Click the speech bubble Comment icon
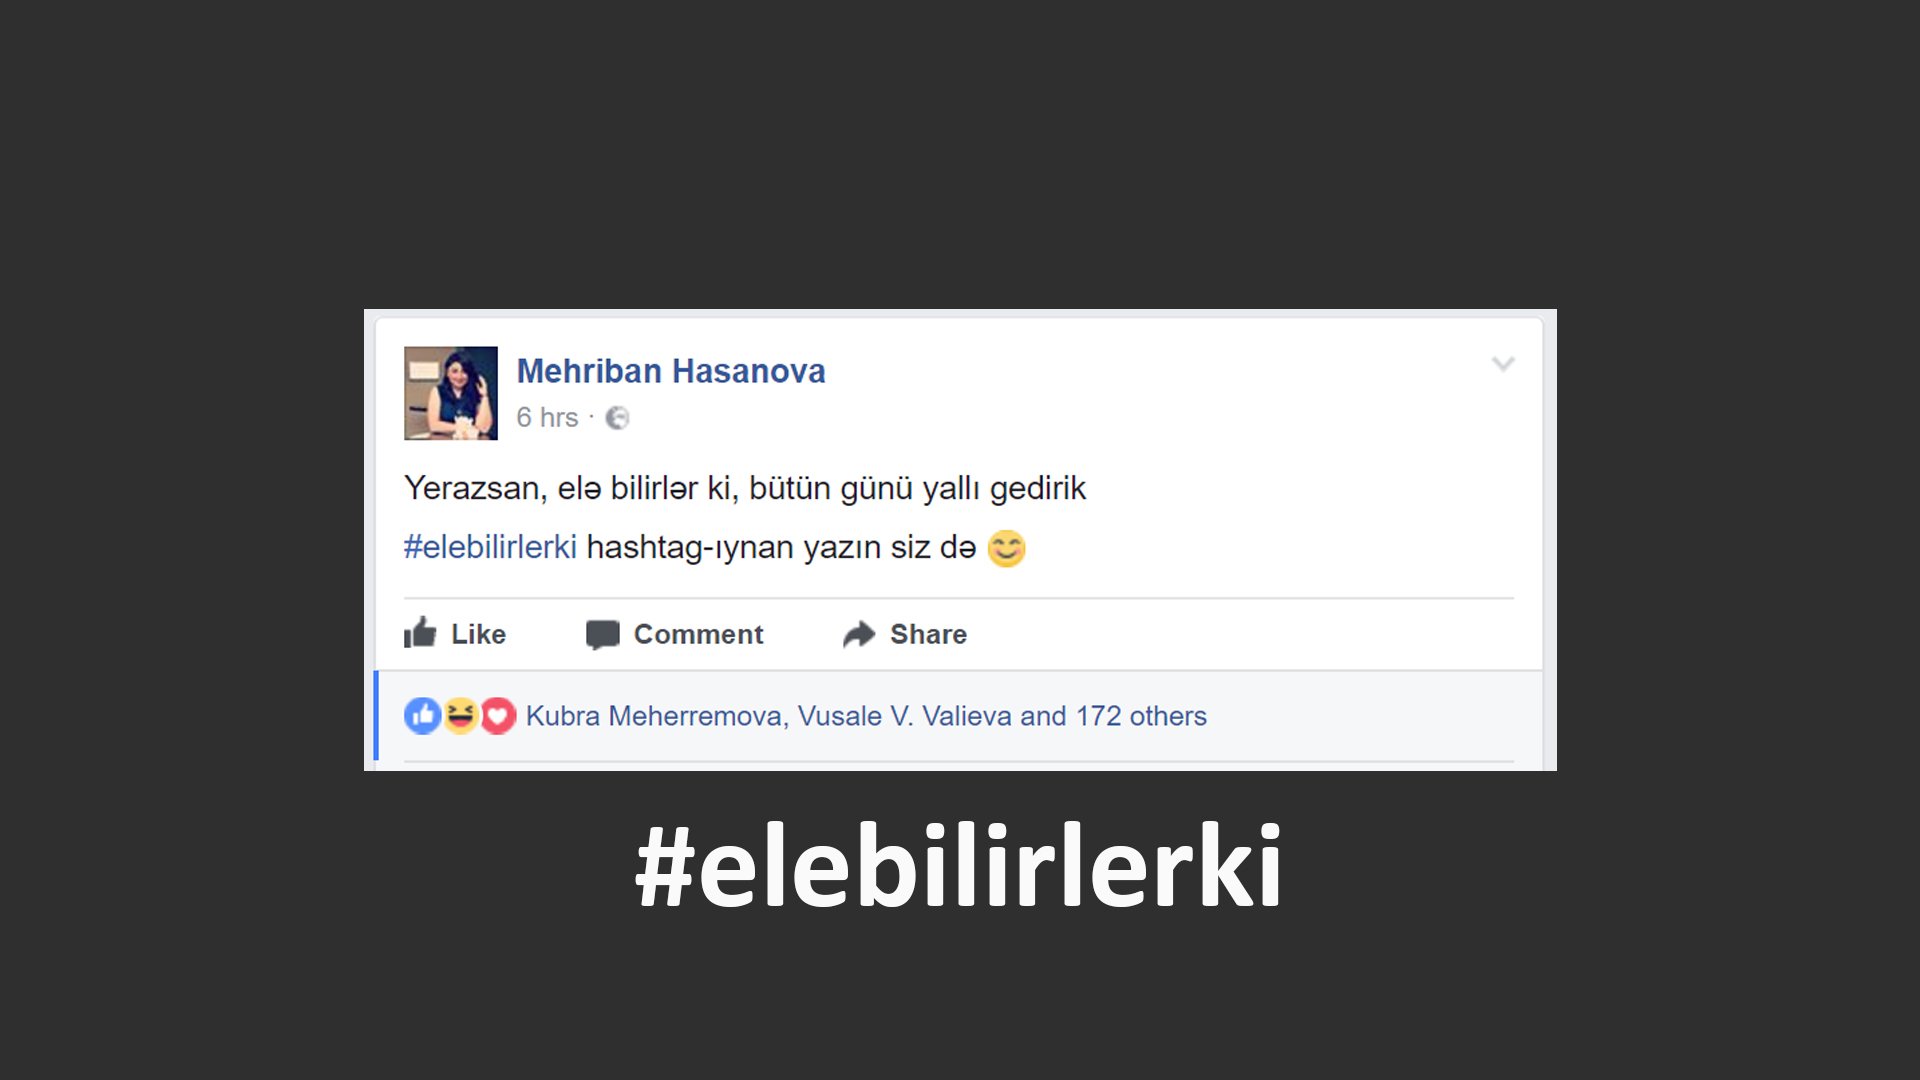The width and height of the screenshot is (1920, 1080). tap(603, 635)
